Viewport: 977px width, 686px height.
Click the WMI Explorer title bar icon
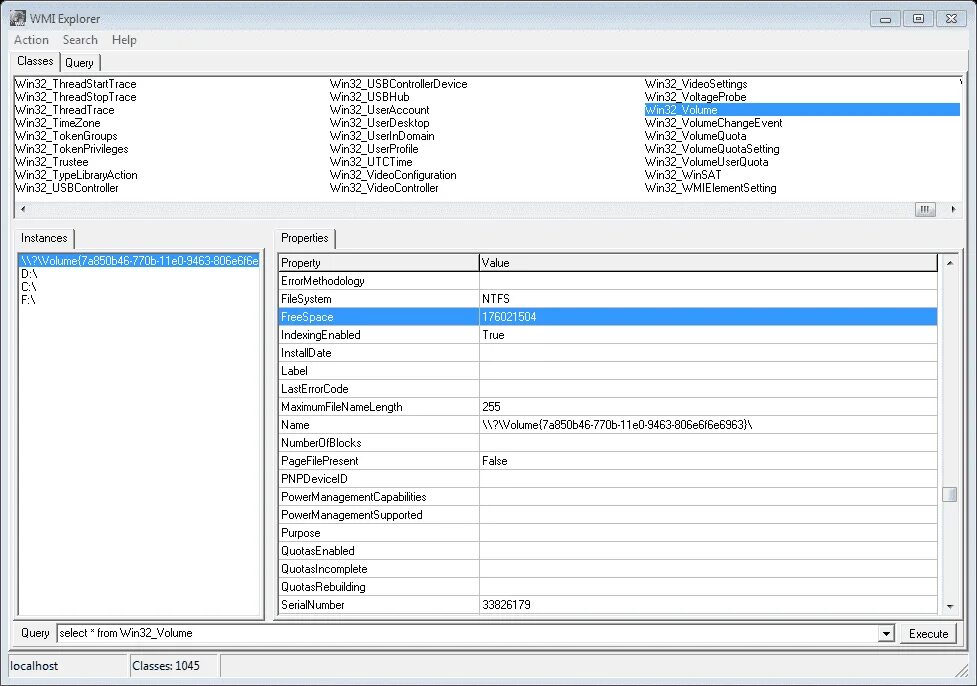tap(17, 17)
